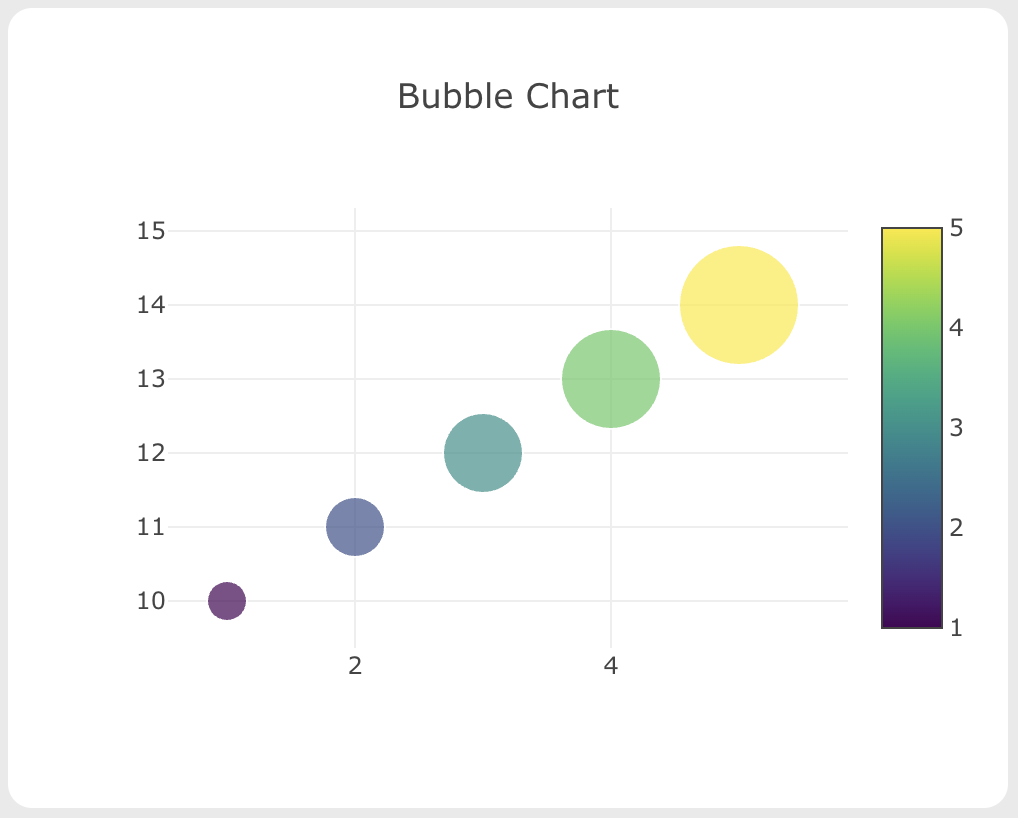Click the x-axis tick label 2

355,666
